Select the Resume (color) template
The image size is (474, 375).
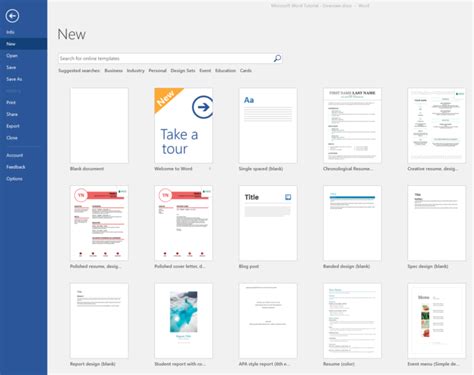point(352,321)
